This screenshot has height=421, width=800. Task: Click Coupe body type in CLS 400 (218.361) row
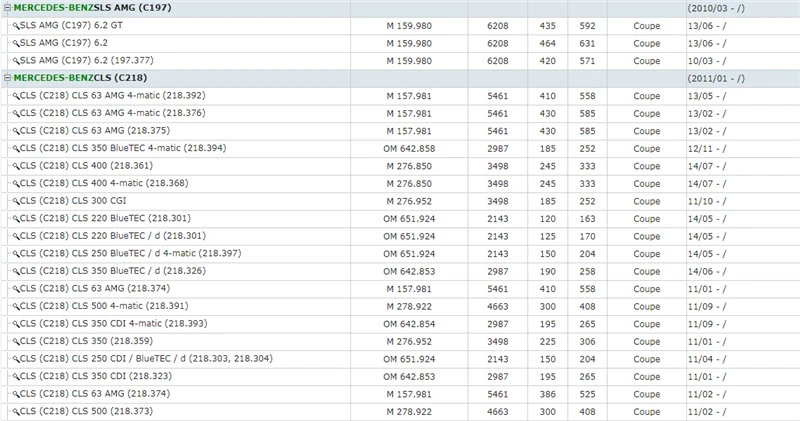click(x=646, y=166)
